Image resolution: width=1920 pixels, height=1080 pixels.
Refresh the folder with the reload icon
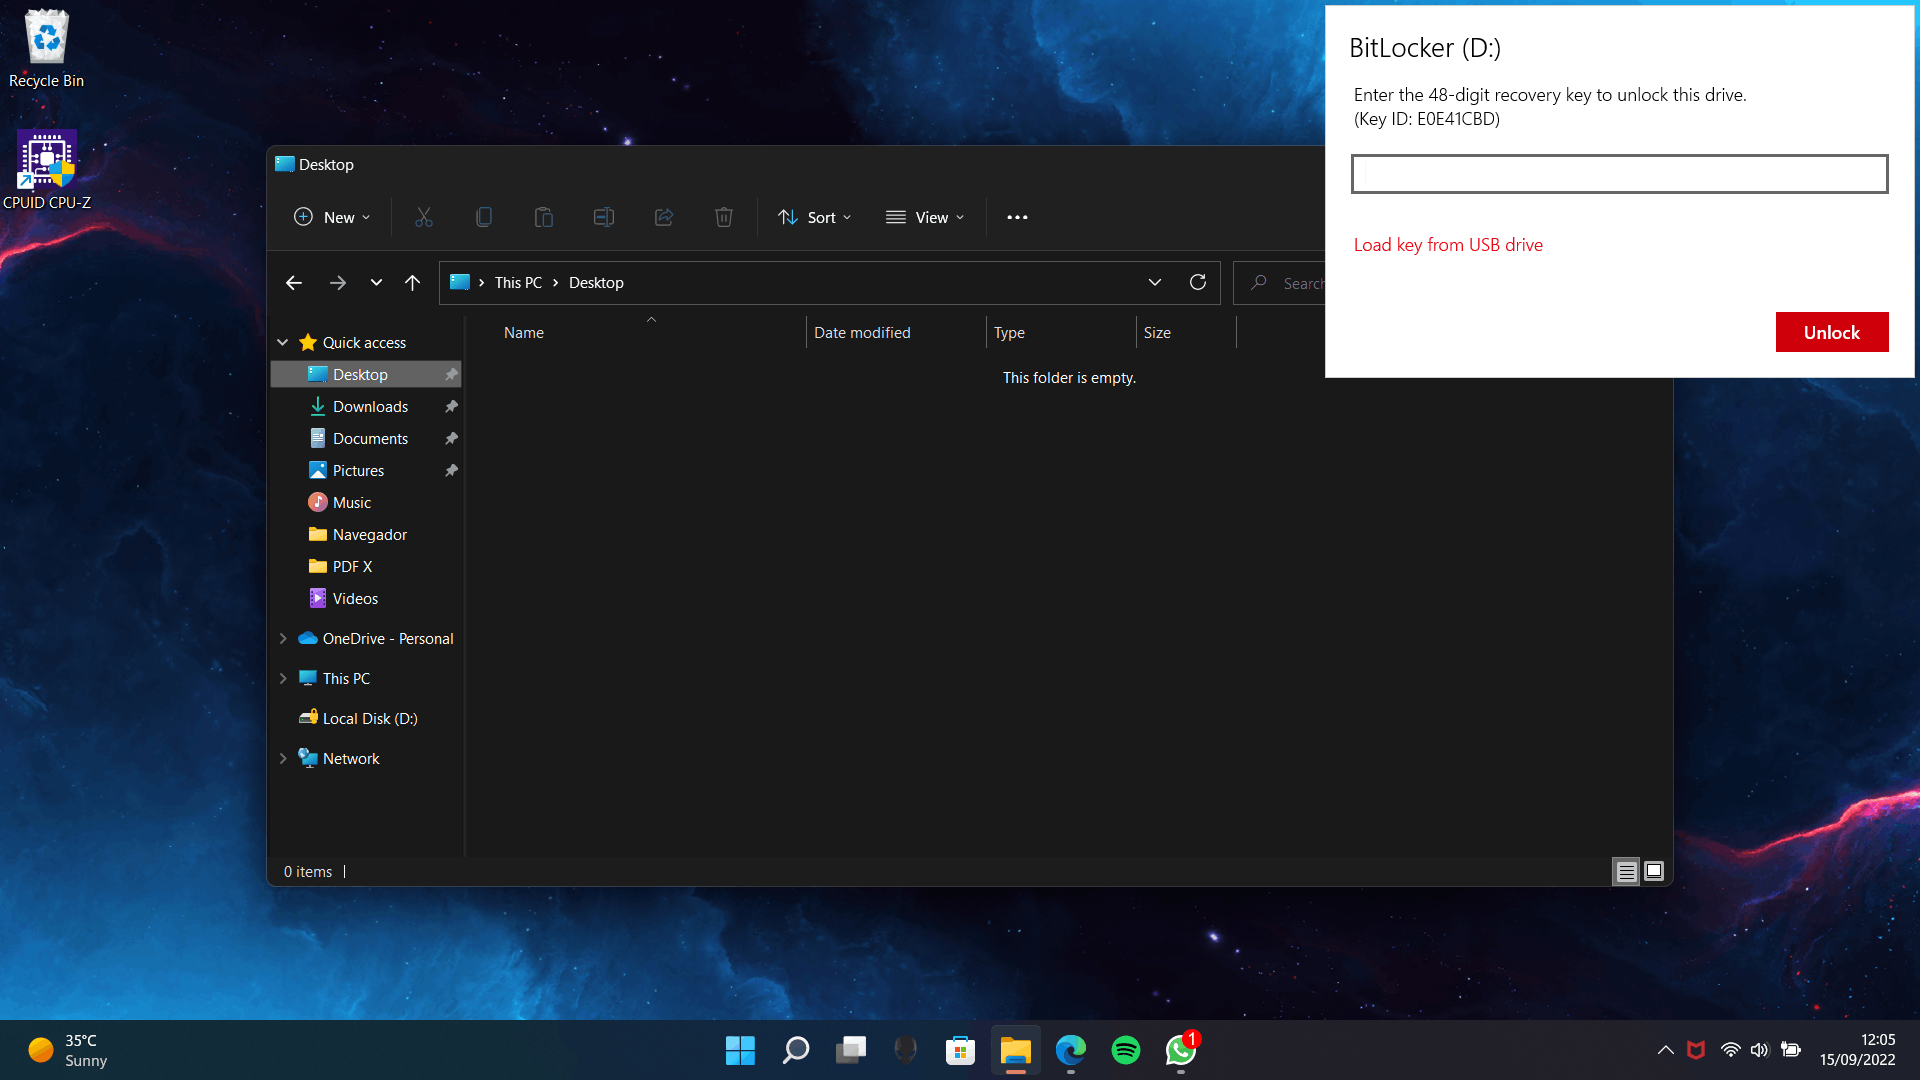[1198, 283]
